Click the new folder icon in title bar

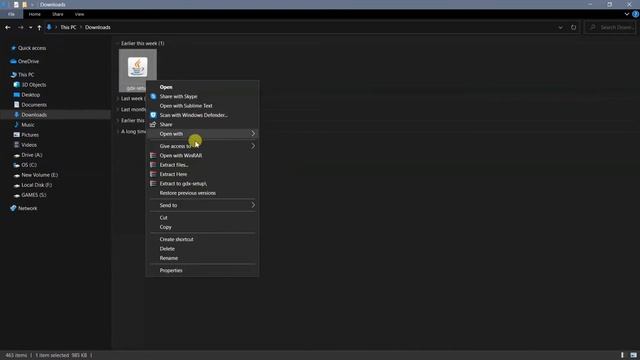[24, 4]
